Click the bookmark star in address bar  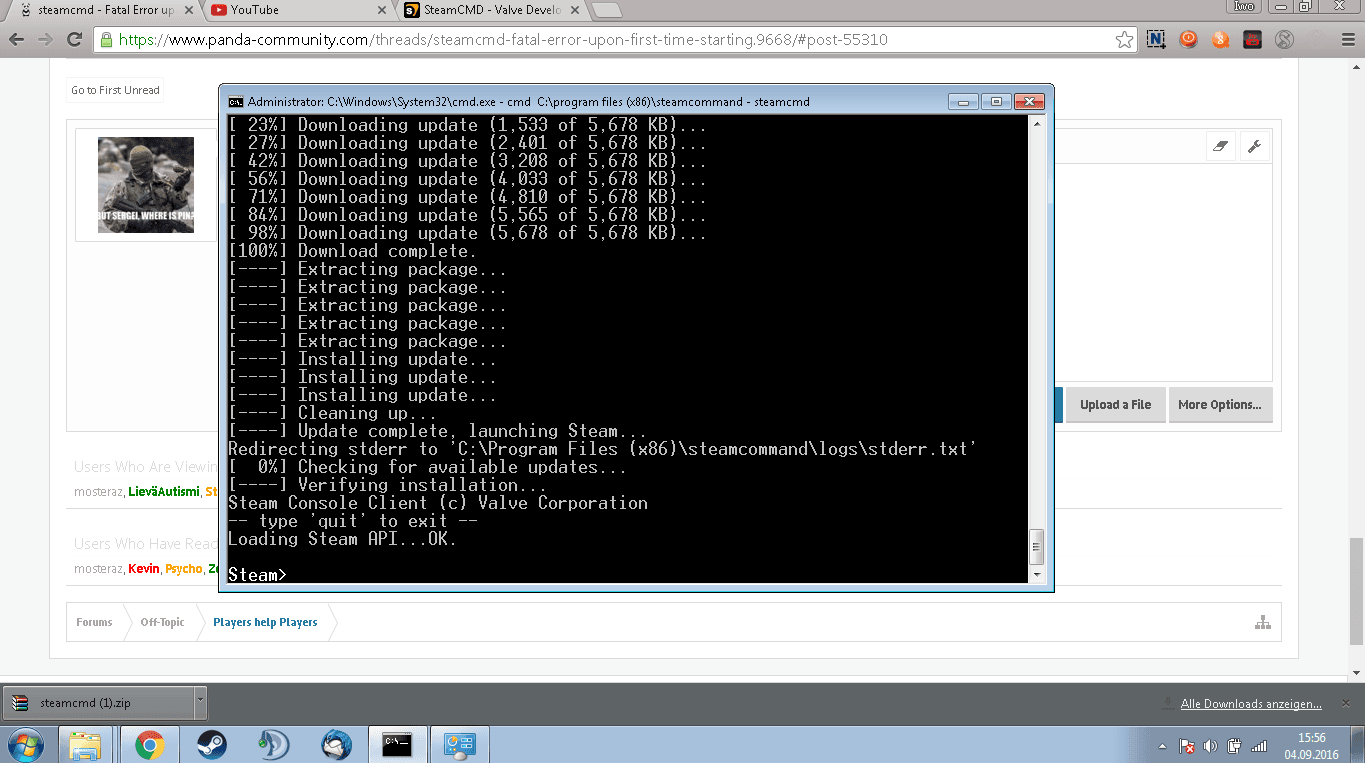1124,40
